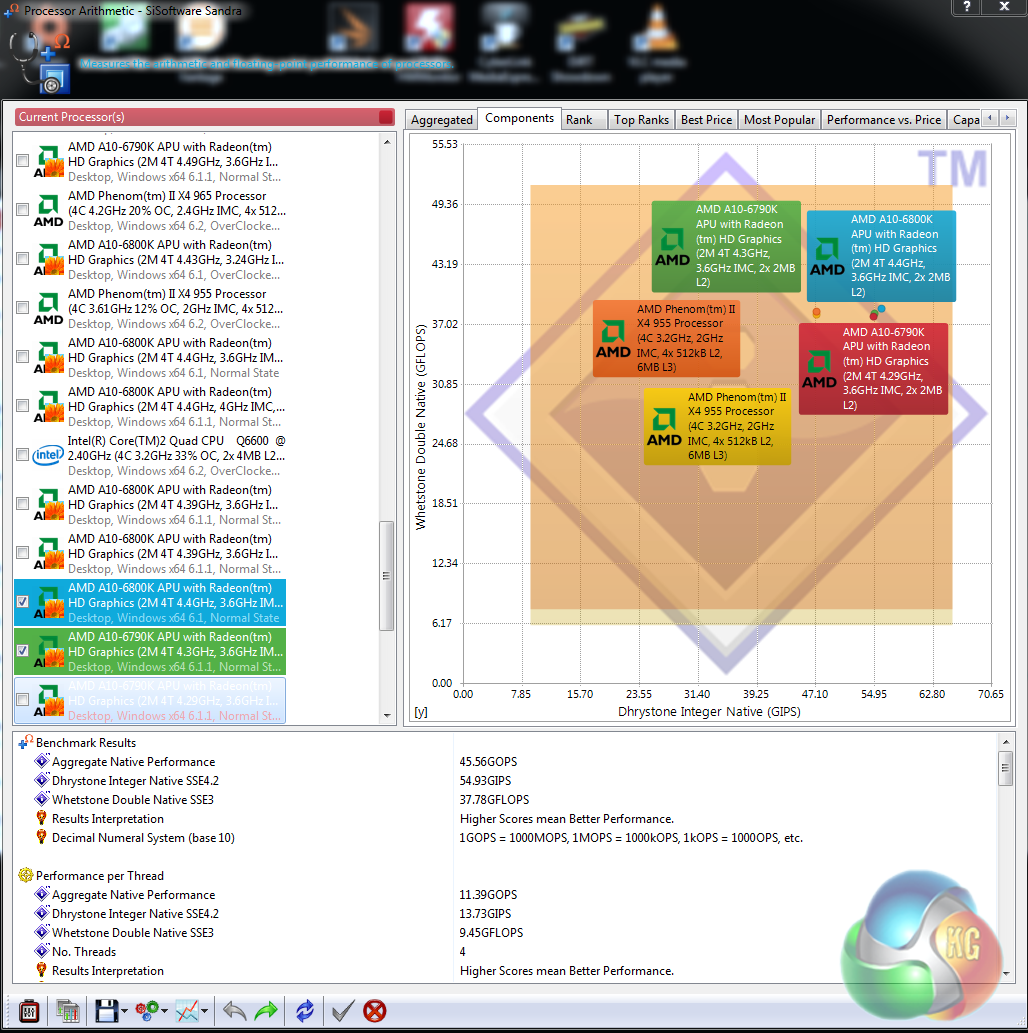Click the results panel scrollbar thumb
The width and height of the screenshot is (1028, 1033).
[x=1006, y=768]
